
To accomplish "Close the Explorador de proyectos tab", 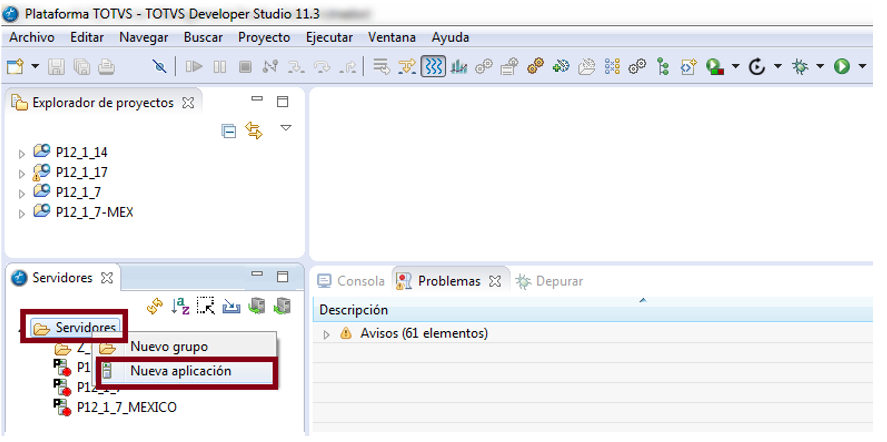I will click(188, 103).
